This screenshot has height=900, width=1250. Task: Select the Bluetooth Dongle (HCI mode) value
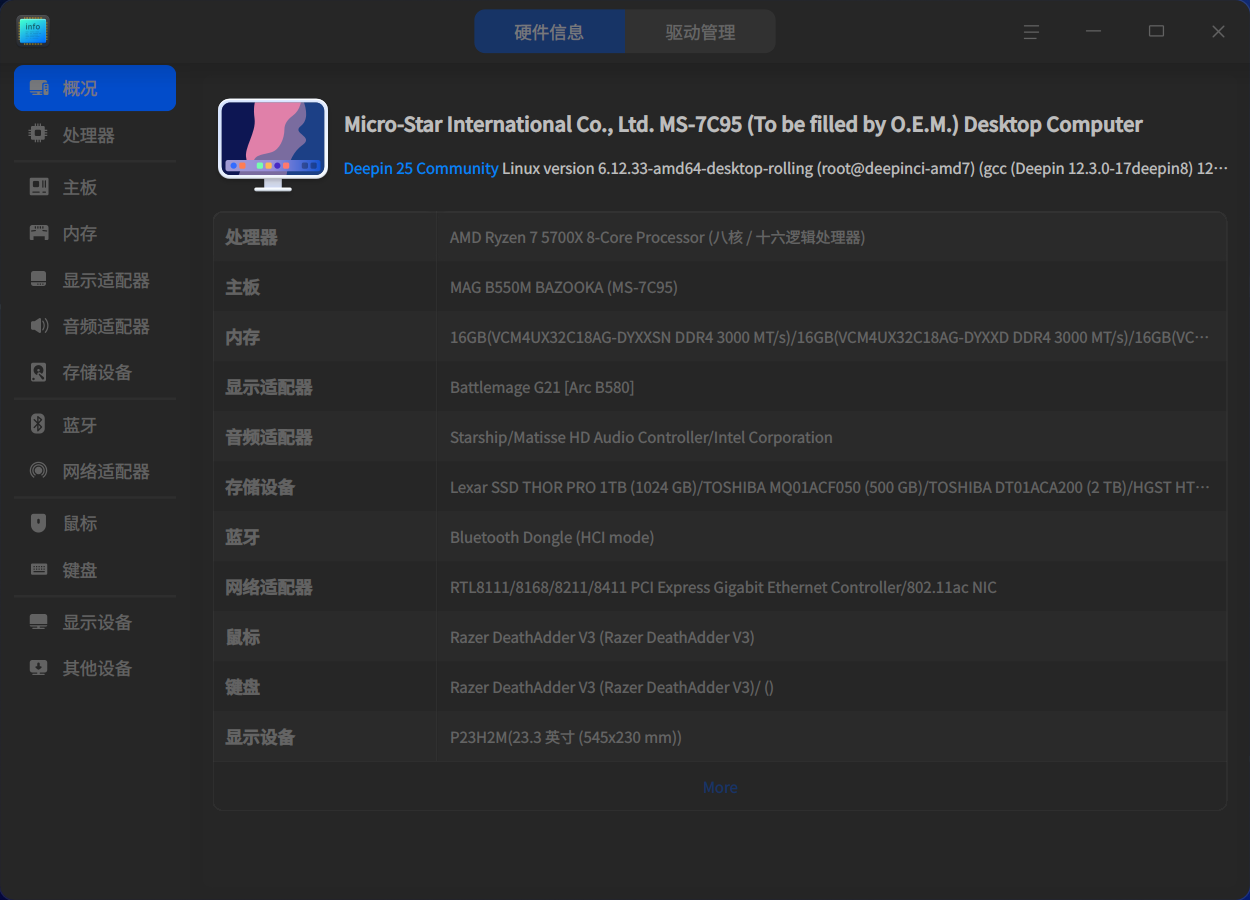[552, 538]
